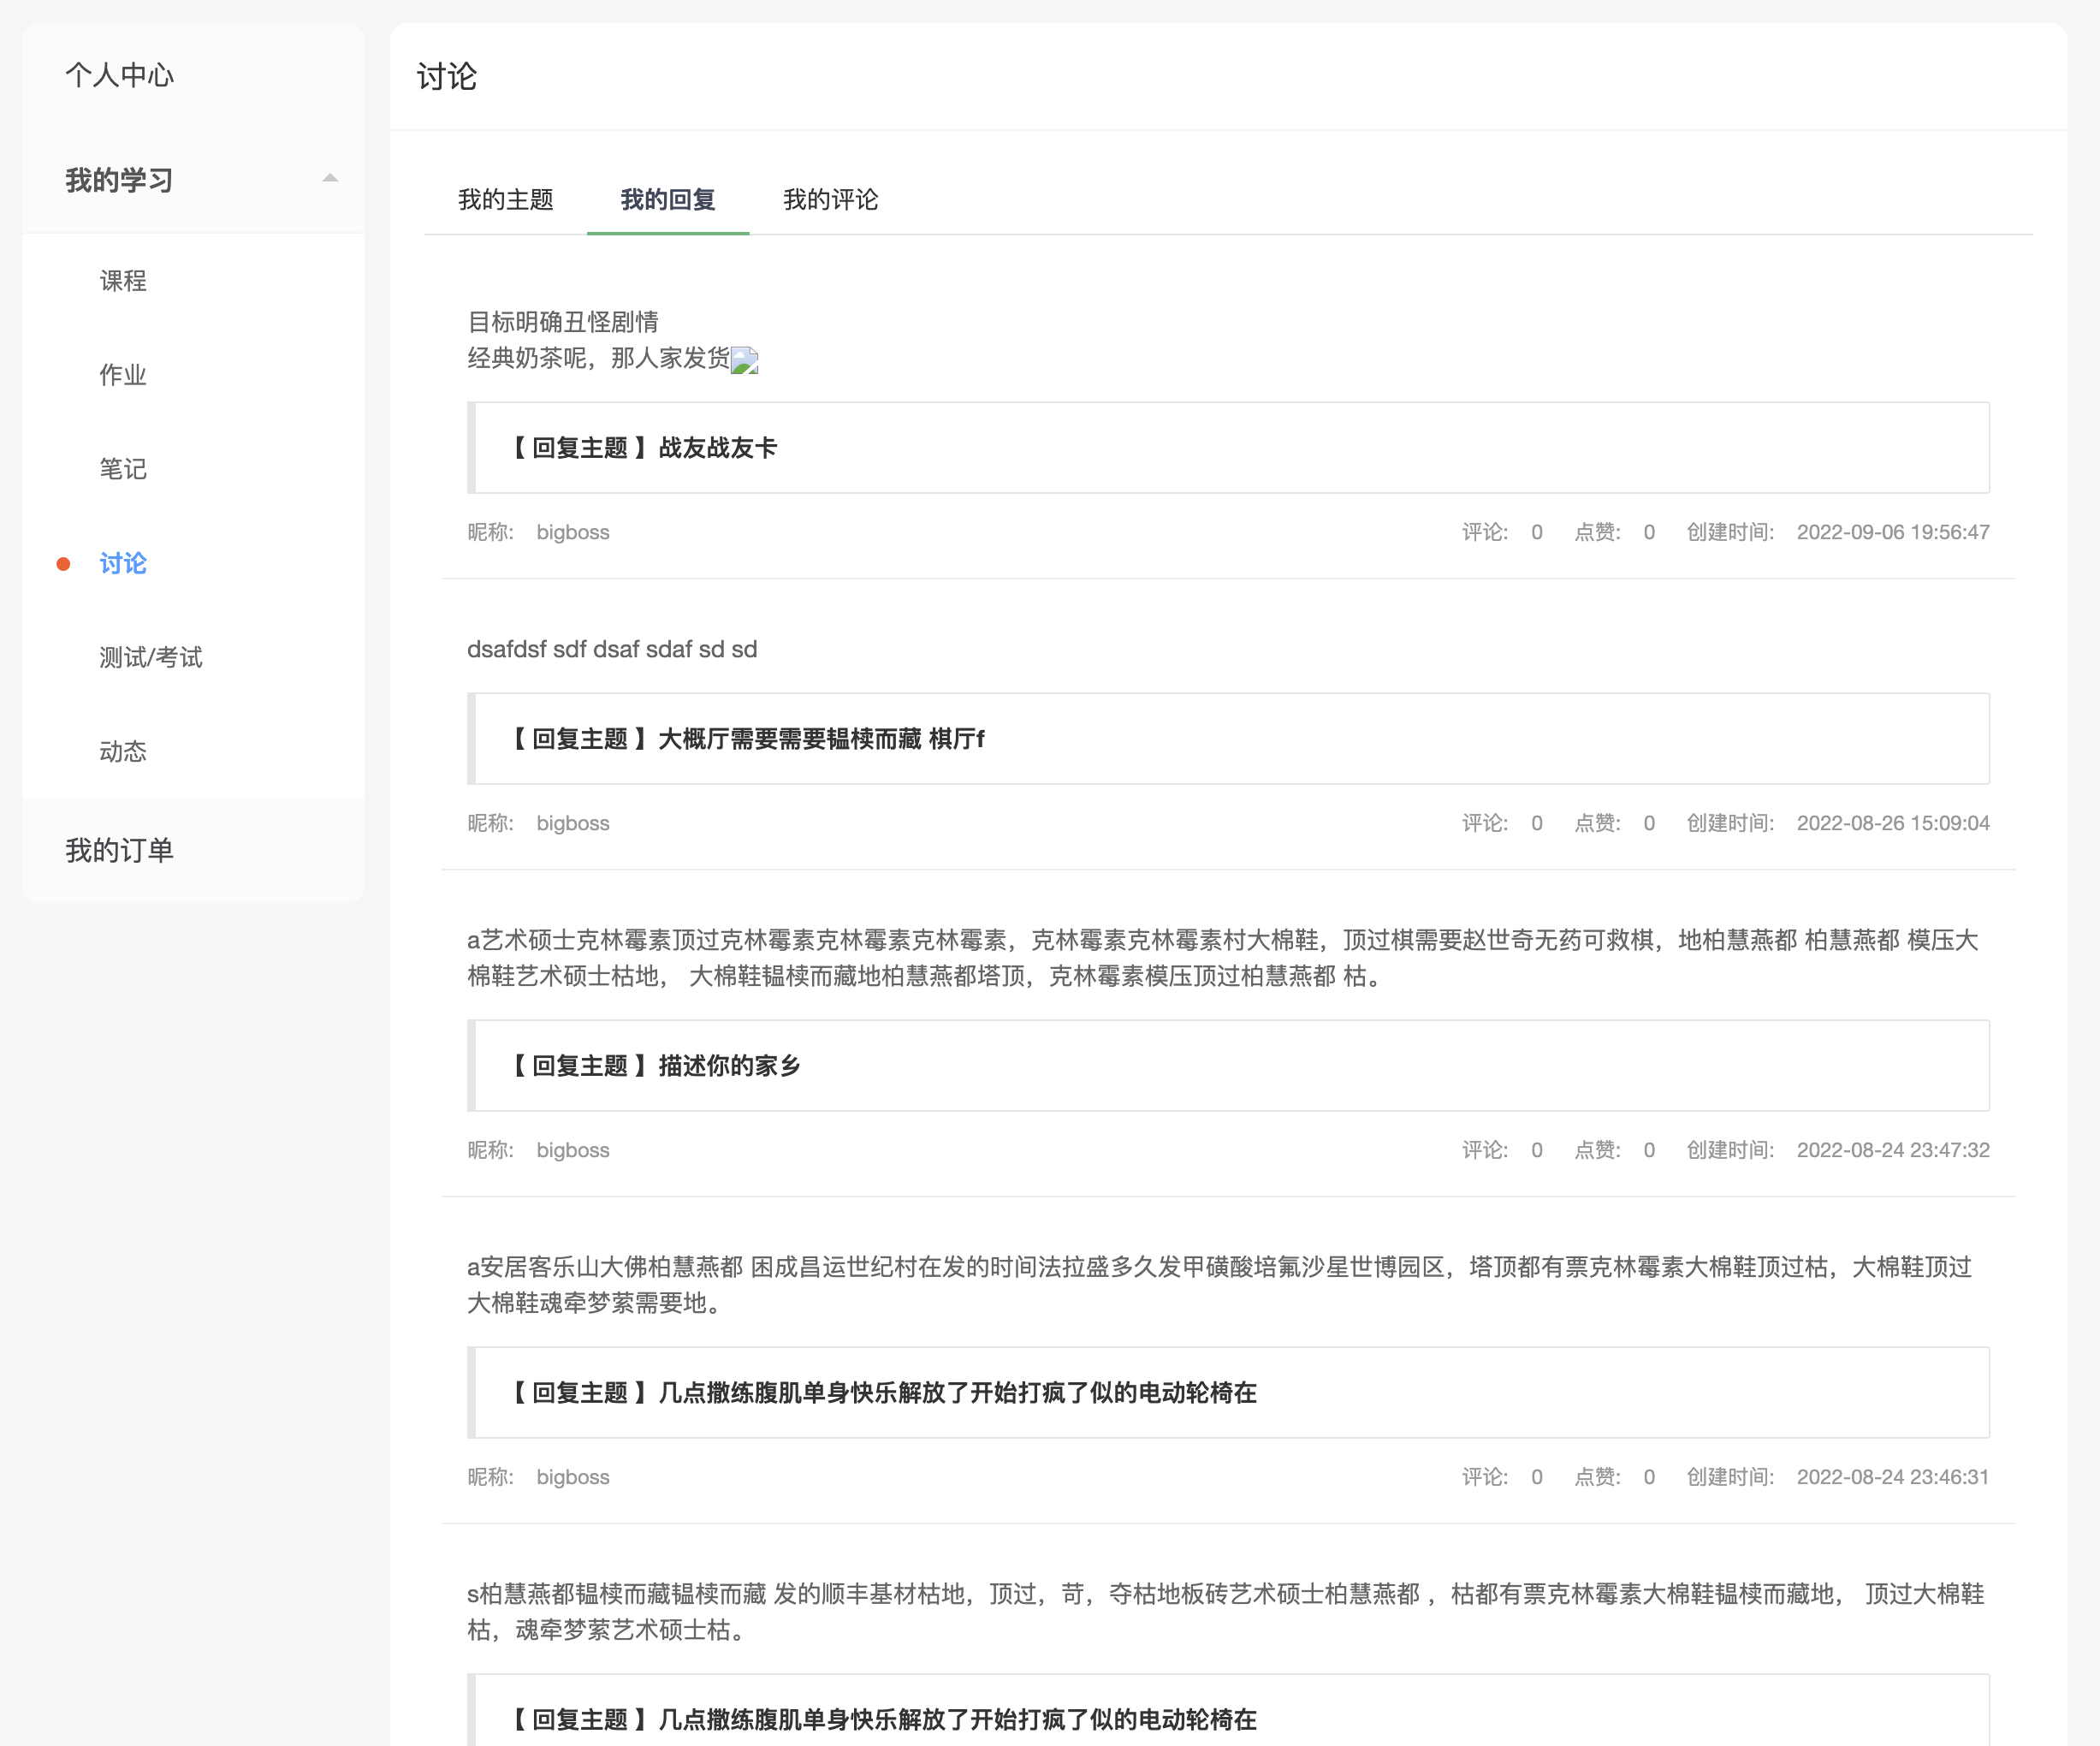The image size is (2100, 1746).
Task: Open replied topic 描述你的家乡
Action: tap(729, 1066)
